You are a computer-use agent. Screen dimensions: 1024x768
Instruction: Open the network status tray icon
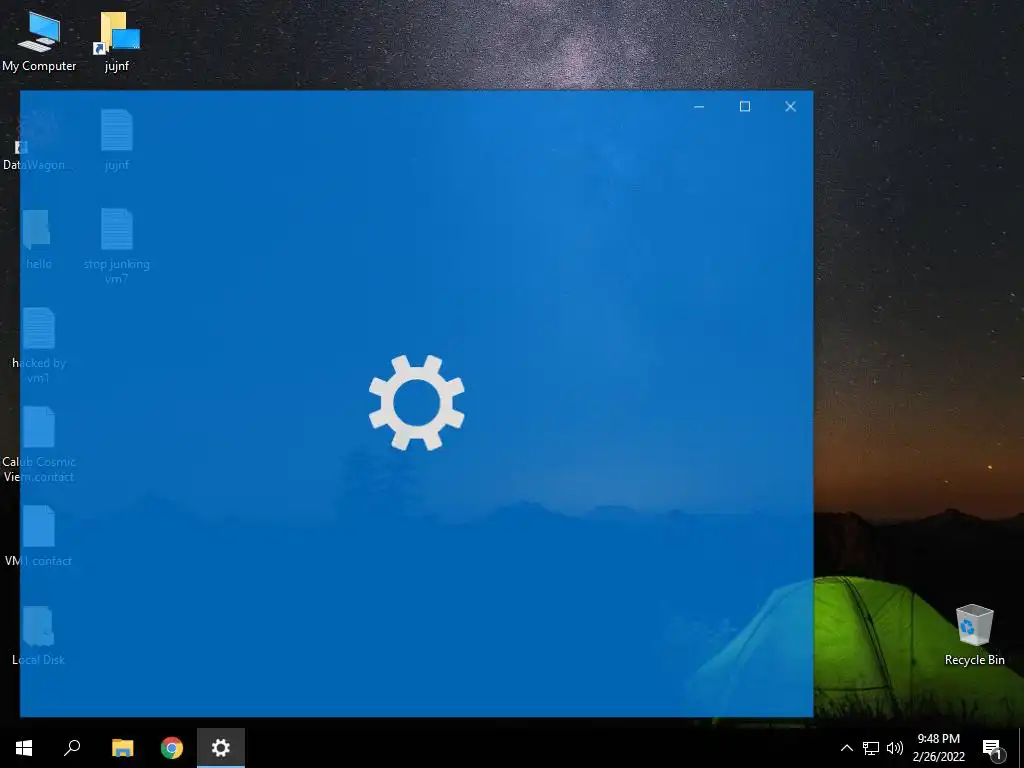click(871, 748)
